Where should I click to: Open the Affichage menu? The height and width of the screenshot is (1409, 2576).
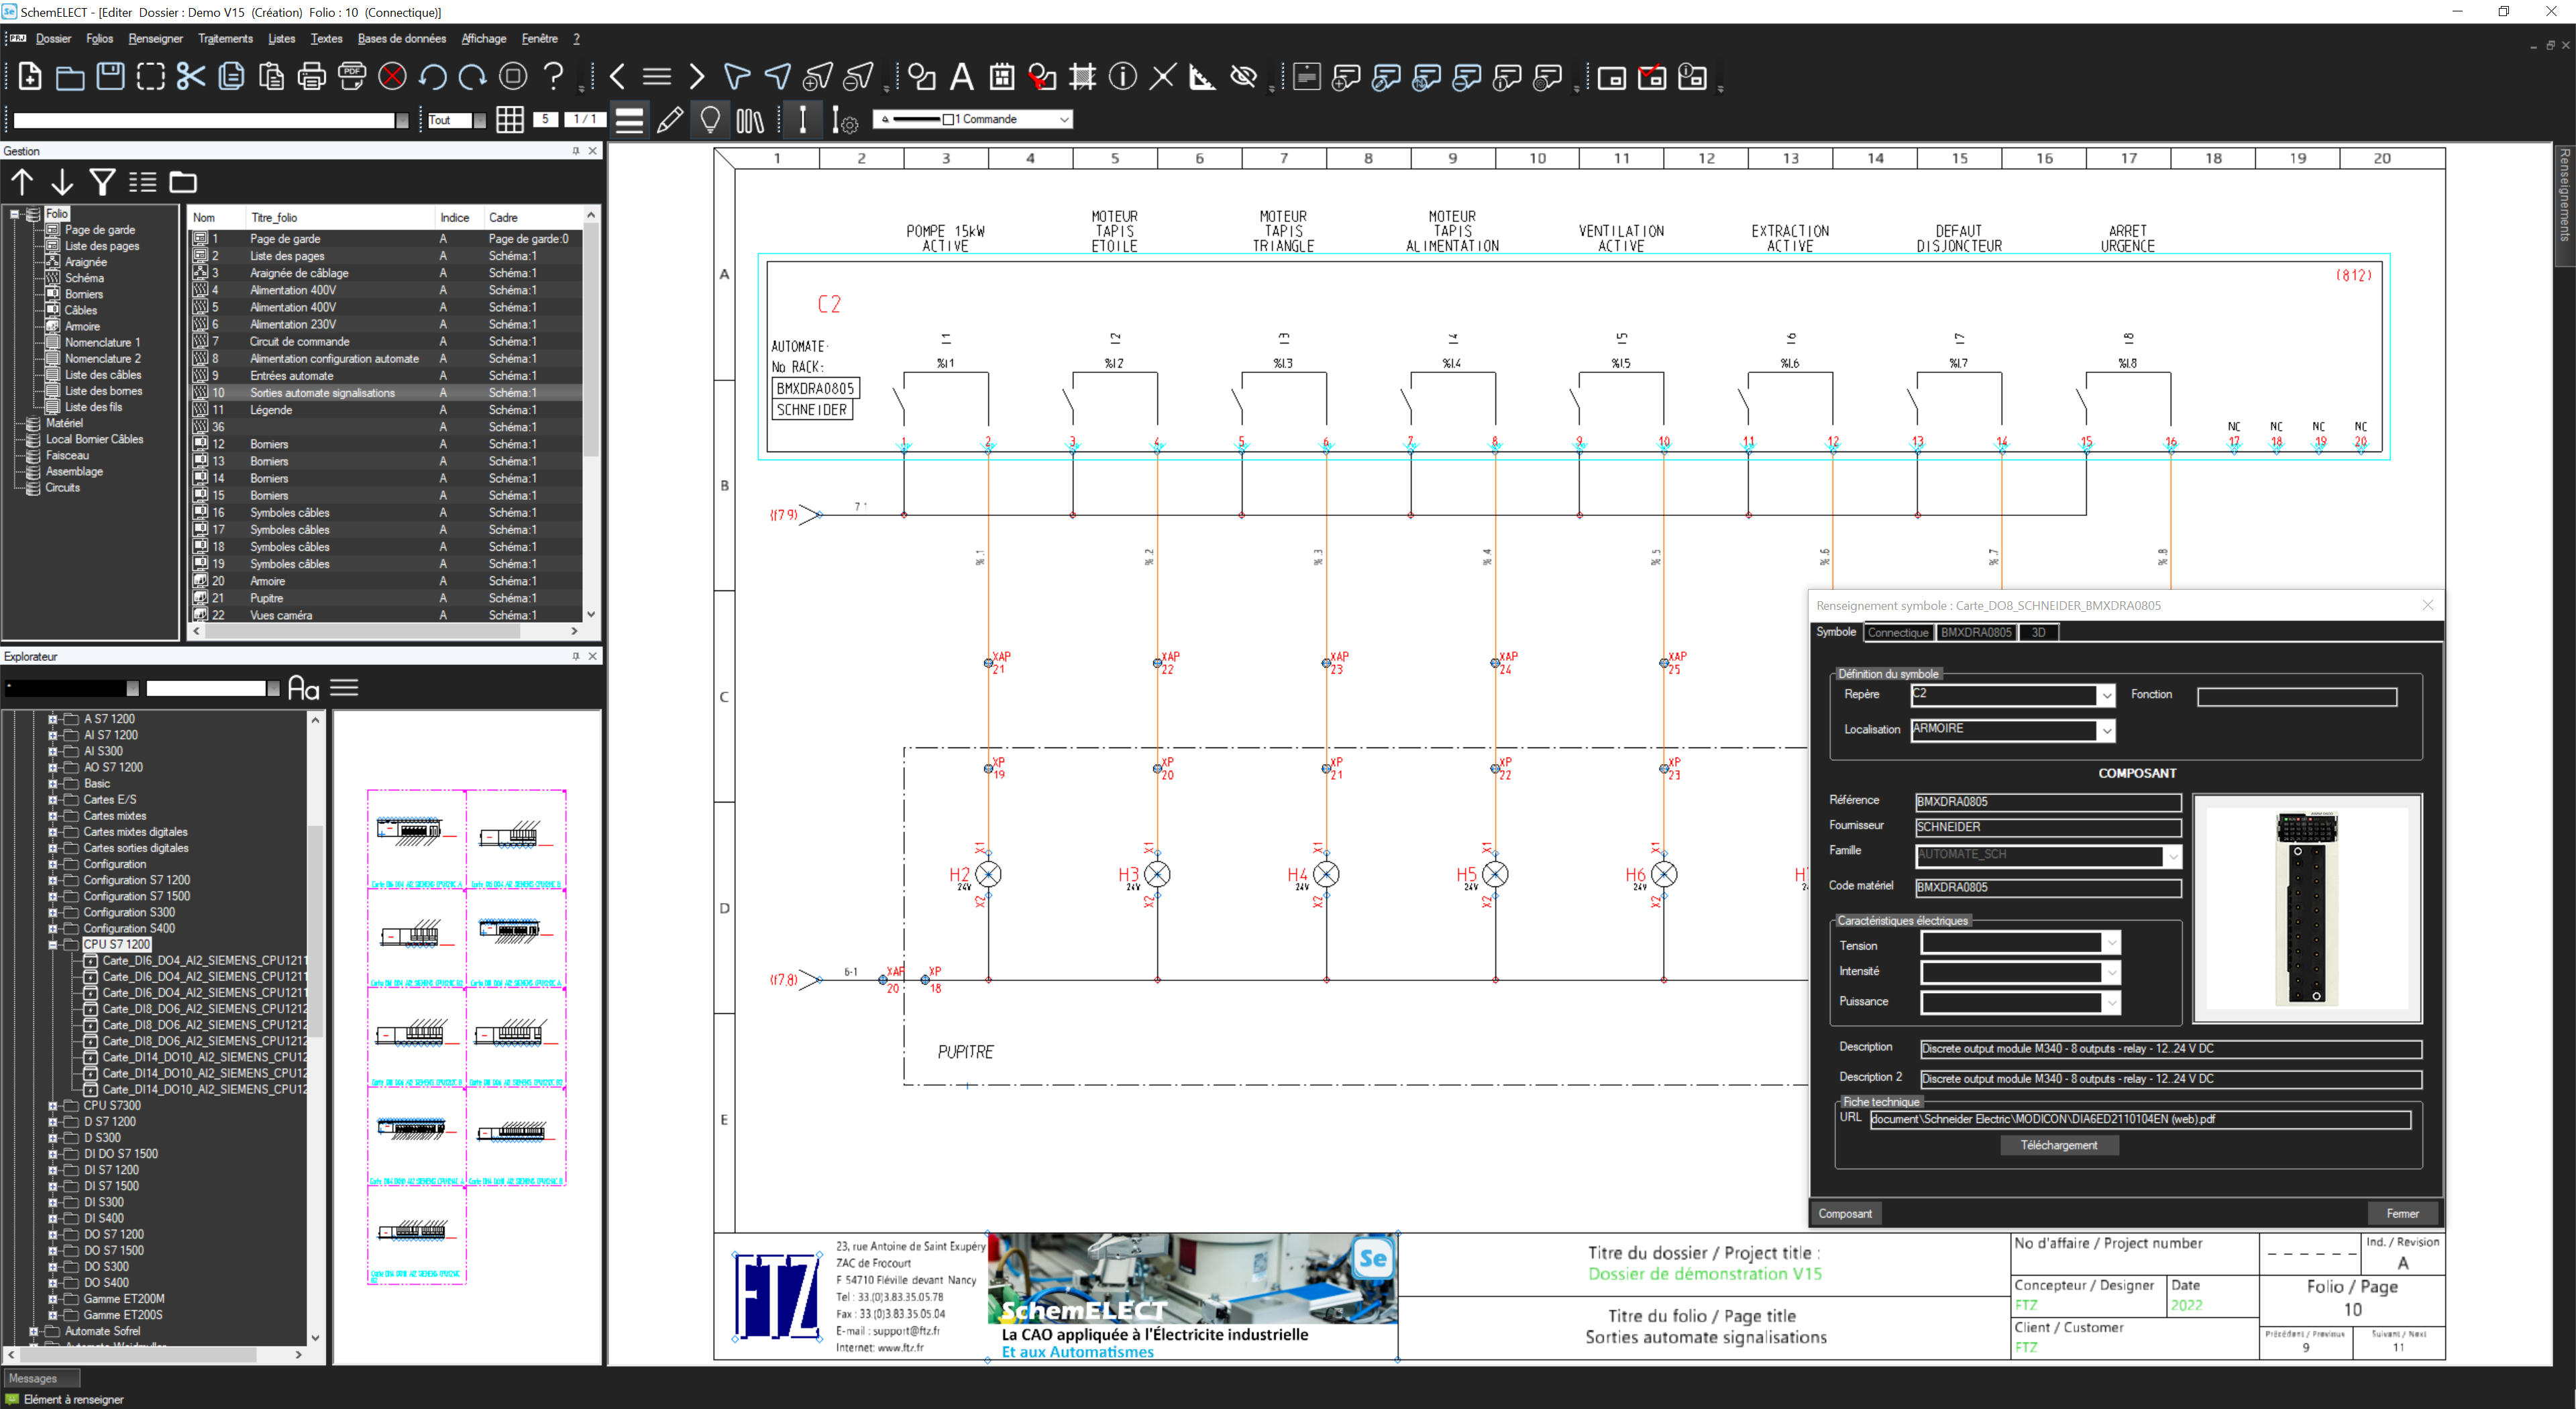click(x=483, y=39)
